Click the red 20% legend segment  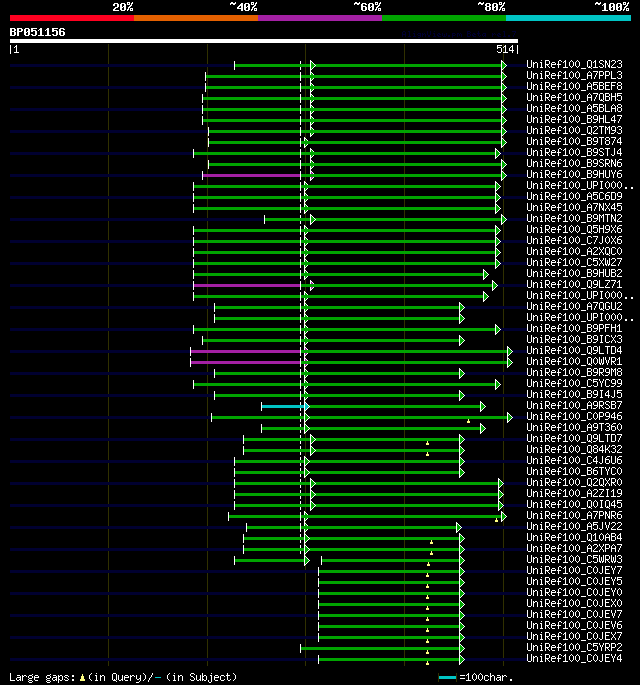click(72, 18)
